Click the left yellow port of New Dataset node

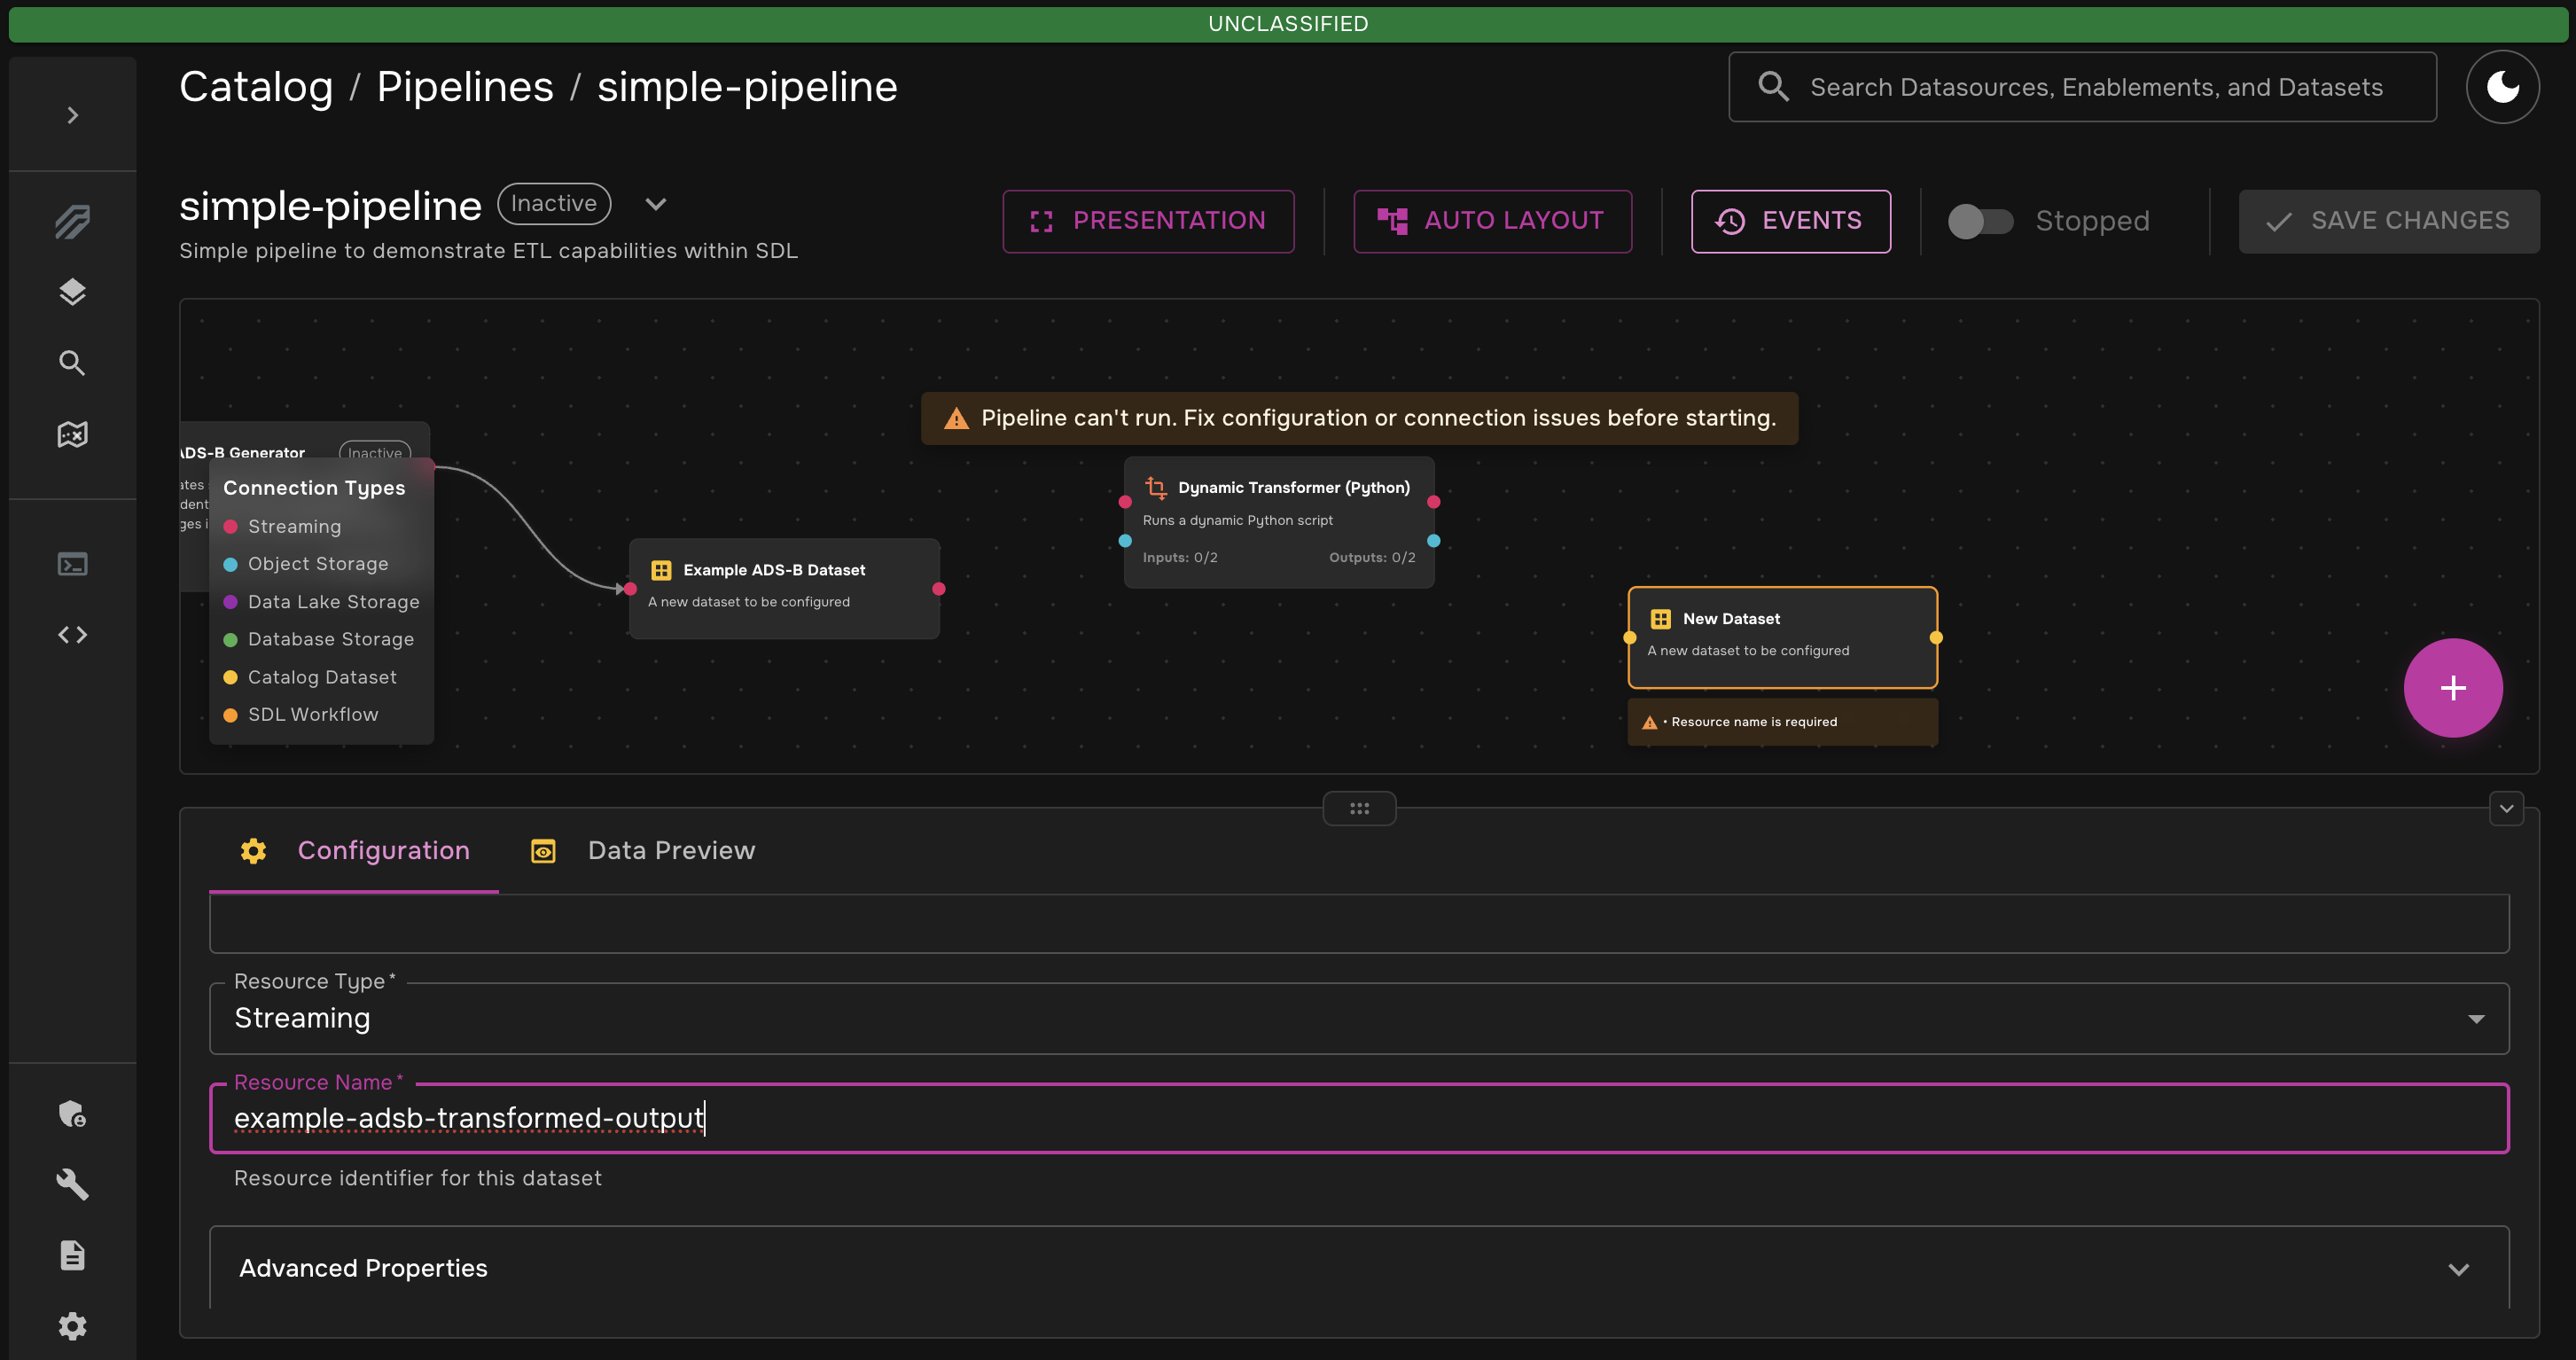click(x=1630, y=638)
